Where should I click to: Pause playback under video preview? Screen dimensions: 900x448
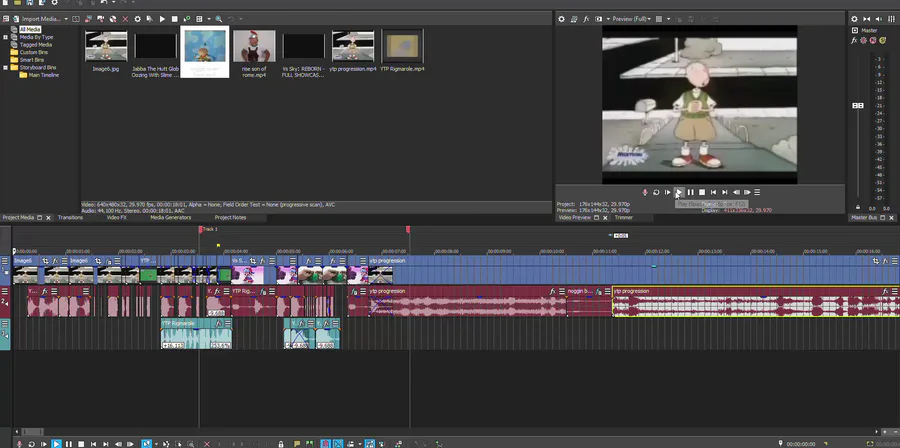[x=690, y=192]
